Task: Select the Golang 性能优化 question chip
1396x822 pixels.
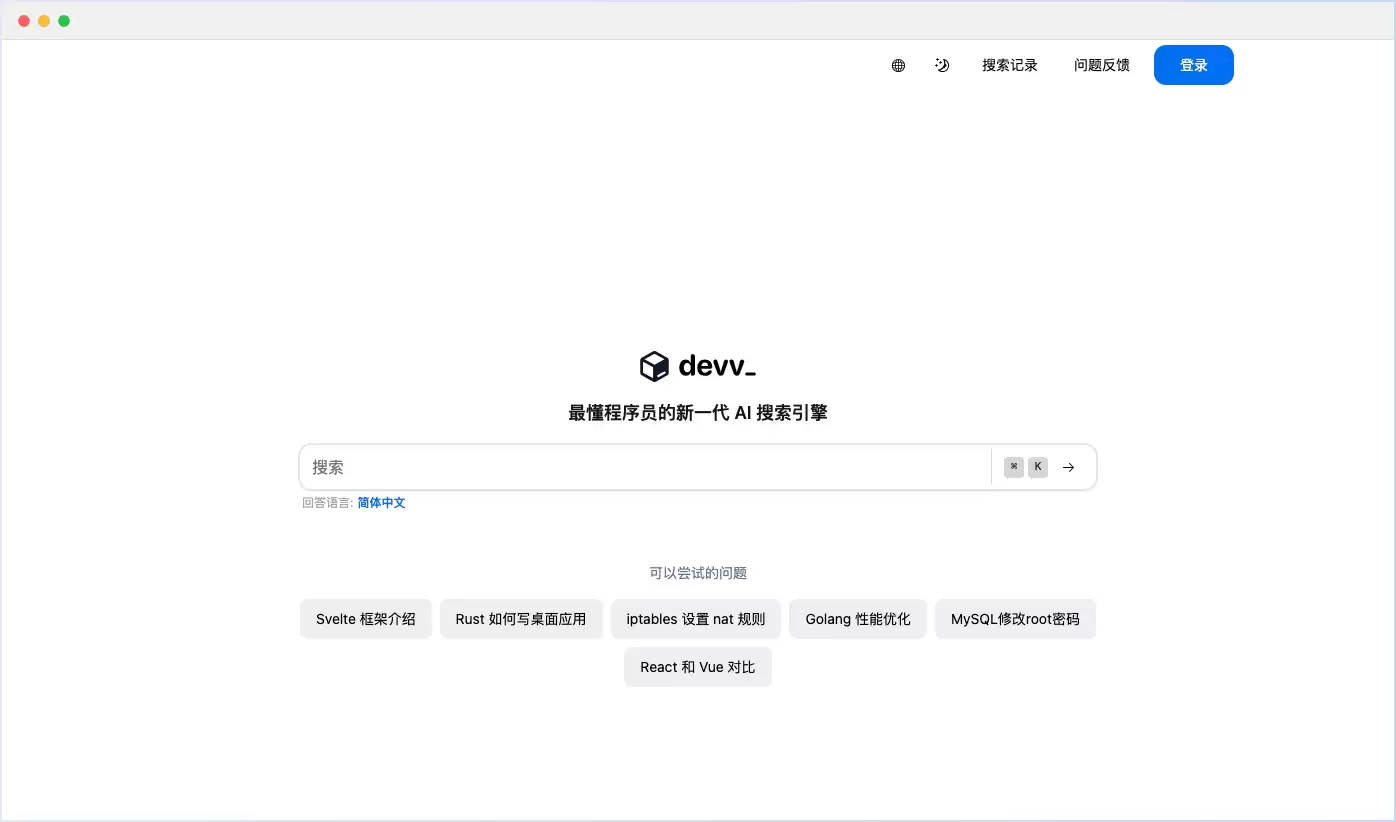Action: [857, 619]
